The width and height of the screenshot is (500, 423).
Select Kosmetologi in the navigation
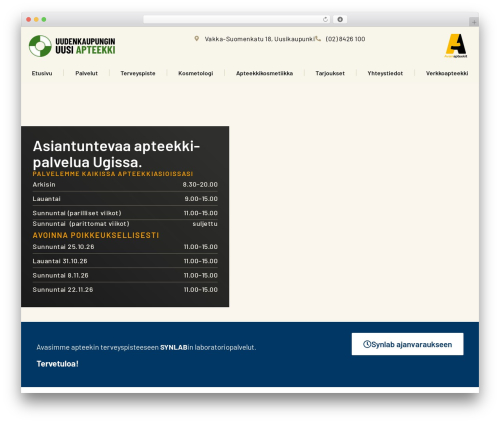tap(196, 73)
